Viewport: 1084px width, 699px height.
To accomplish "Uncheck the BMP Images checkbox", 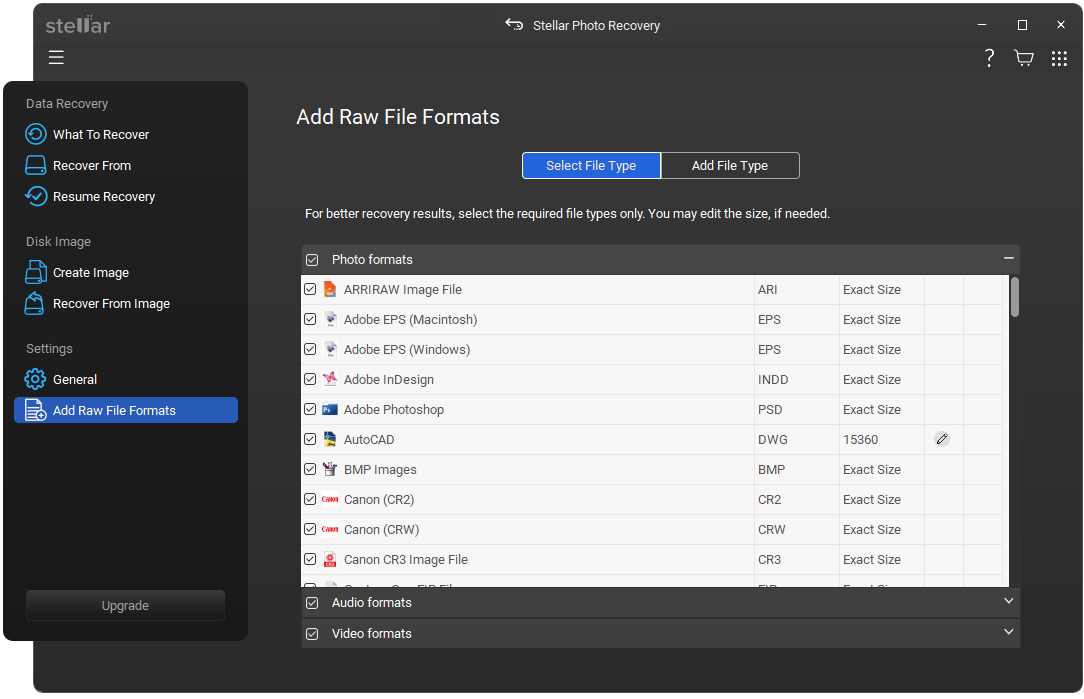I will (310, 469).
